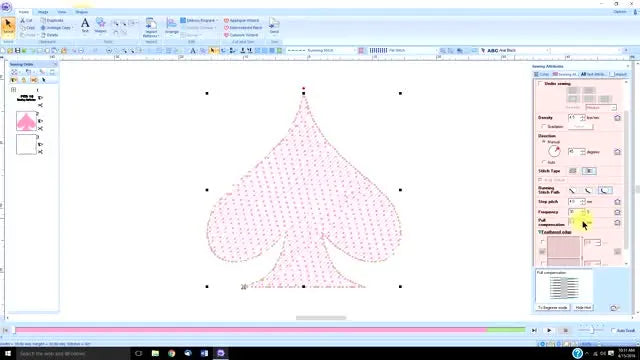The height and width of the screenshot is (360, 640).
Task: Reset Density to its default value
Action: 617,118
